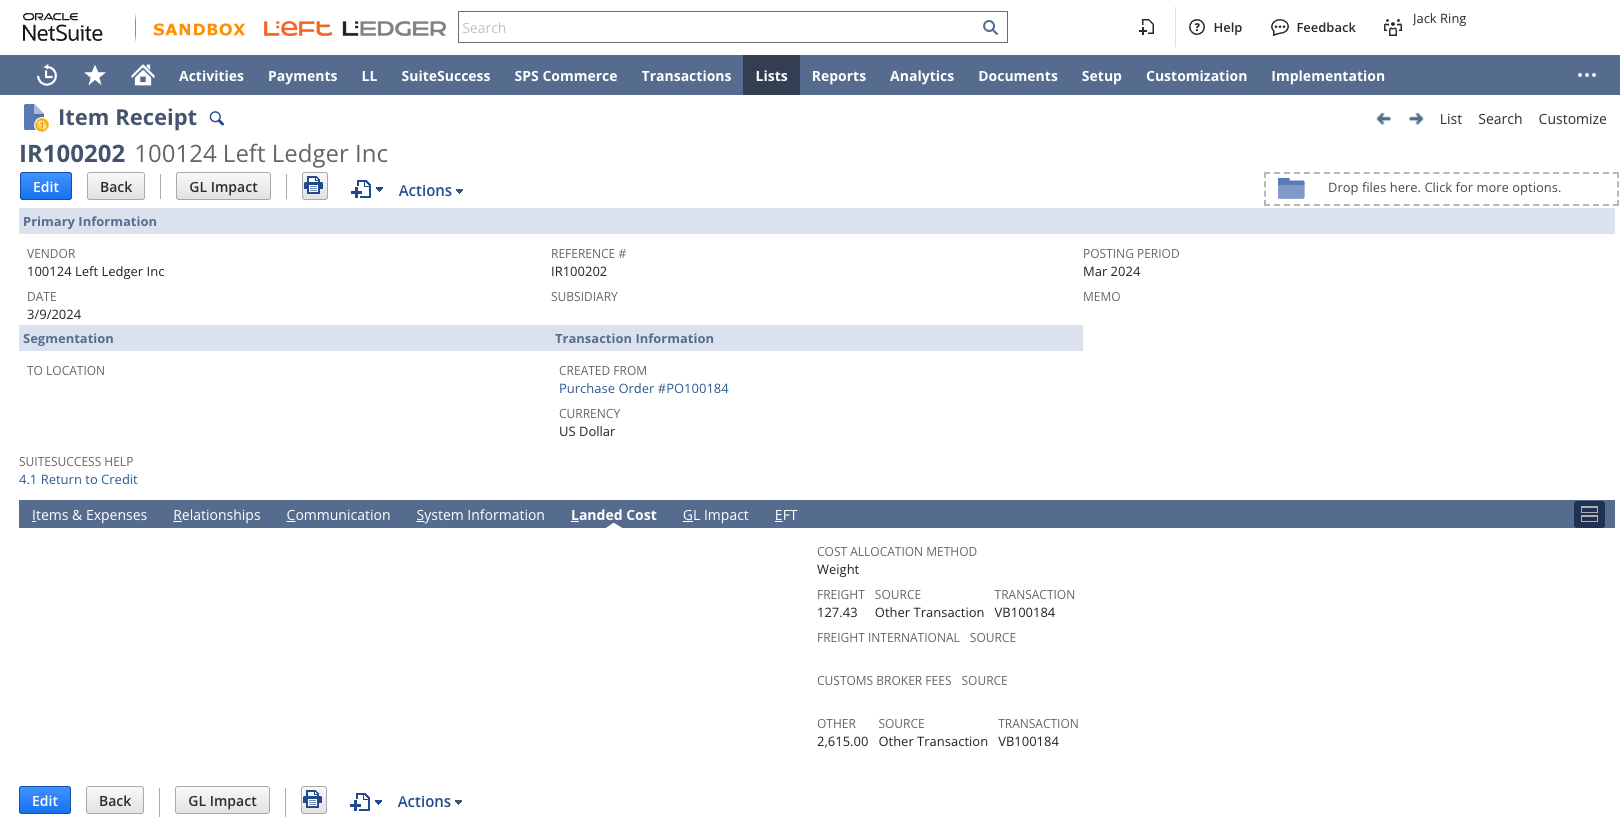Image resolution: width=1620 pixels, height=835 pixels.
Task: Open the Implementation menu
Action: pyautogui.click(x=1328, y=76)
